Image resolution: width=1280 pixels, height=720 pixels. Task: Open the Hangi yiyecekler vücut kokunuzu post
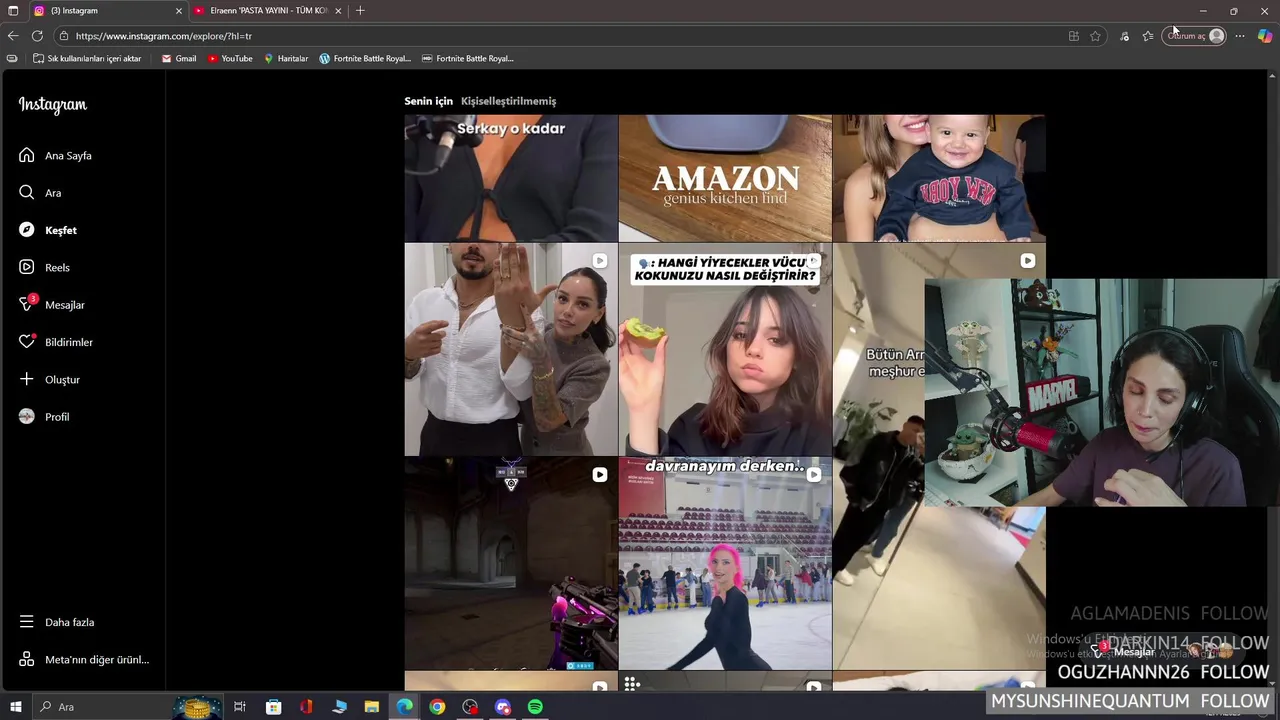[x=725, y=349]
